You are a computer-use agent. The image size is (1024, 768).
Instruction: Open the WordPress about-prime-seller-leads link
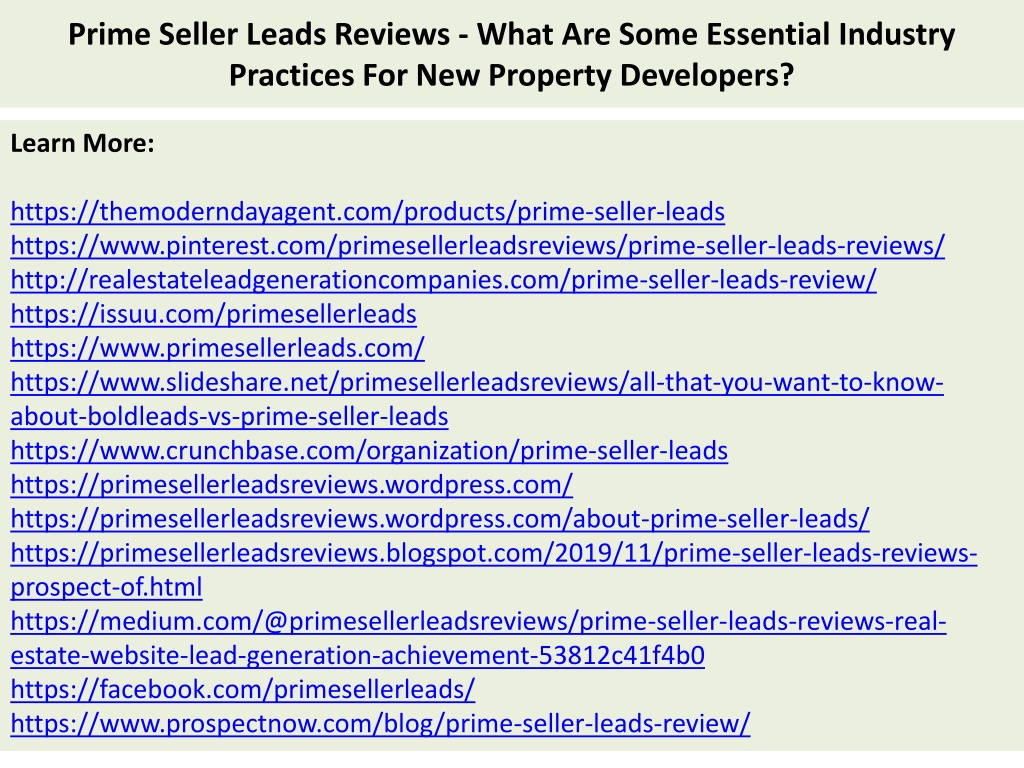click(x=440, y=519)
